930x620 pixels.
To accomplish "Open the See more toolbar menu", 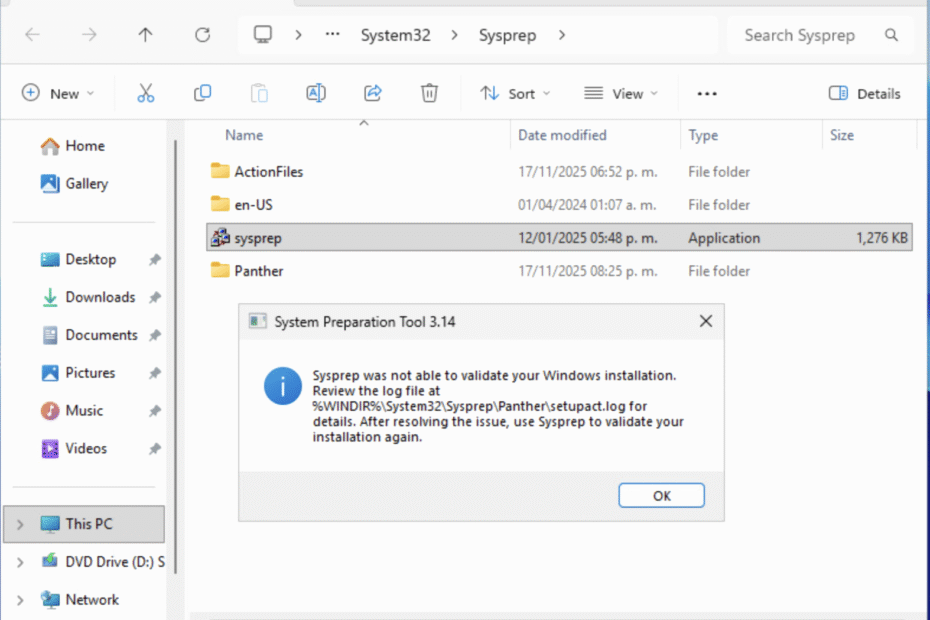I will [706, 93].
